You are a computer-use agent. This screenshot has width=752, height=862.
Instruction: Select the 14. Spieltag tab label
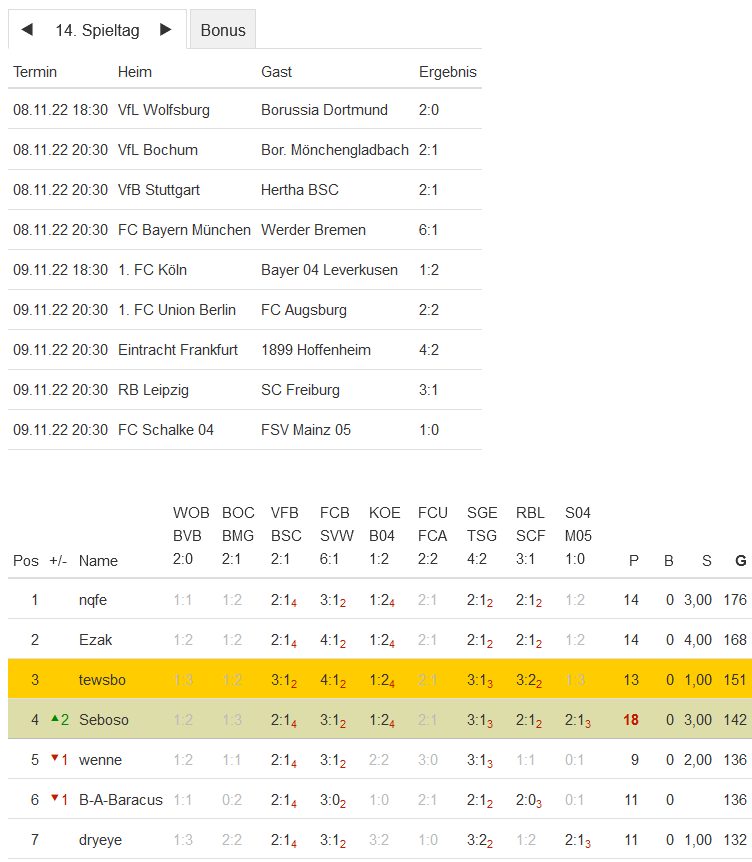tap(97, 30)
